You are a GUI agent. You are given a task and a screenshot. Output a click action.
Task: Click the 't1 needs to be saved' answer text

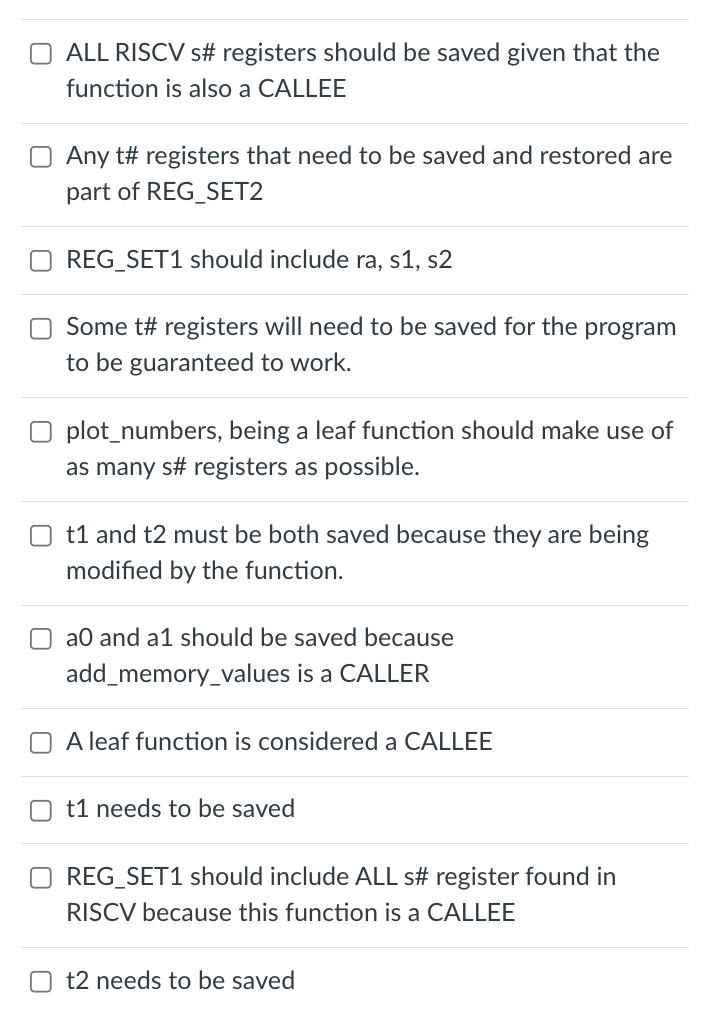[180, 810]
